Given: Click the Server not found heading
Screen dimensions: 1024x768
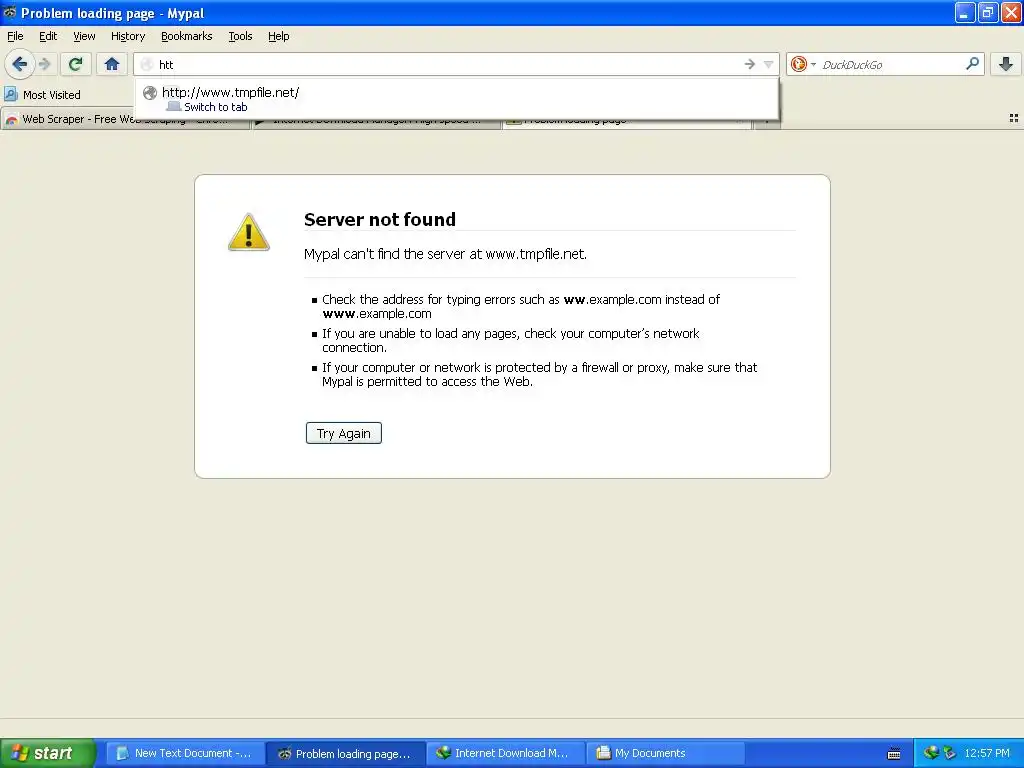Looking at the screenshot, I should (x=379, y=219).
